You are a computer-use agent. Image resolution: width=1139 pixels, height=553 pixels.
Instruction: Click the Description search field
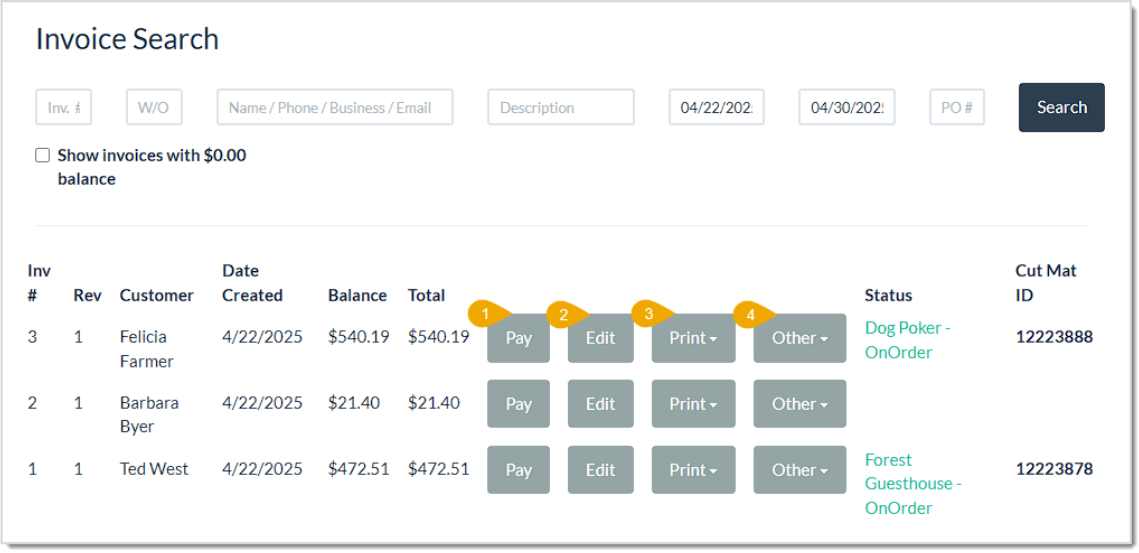point(561,108)
